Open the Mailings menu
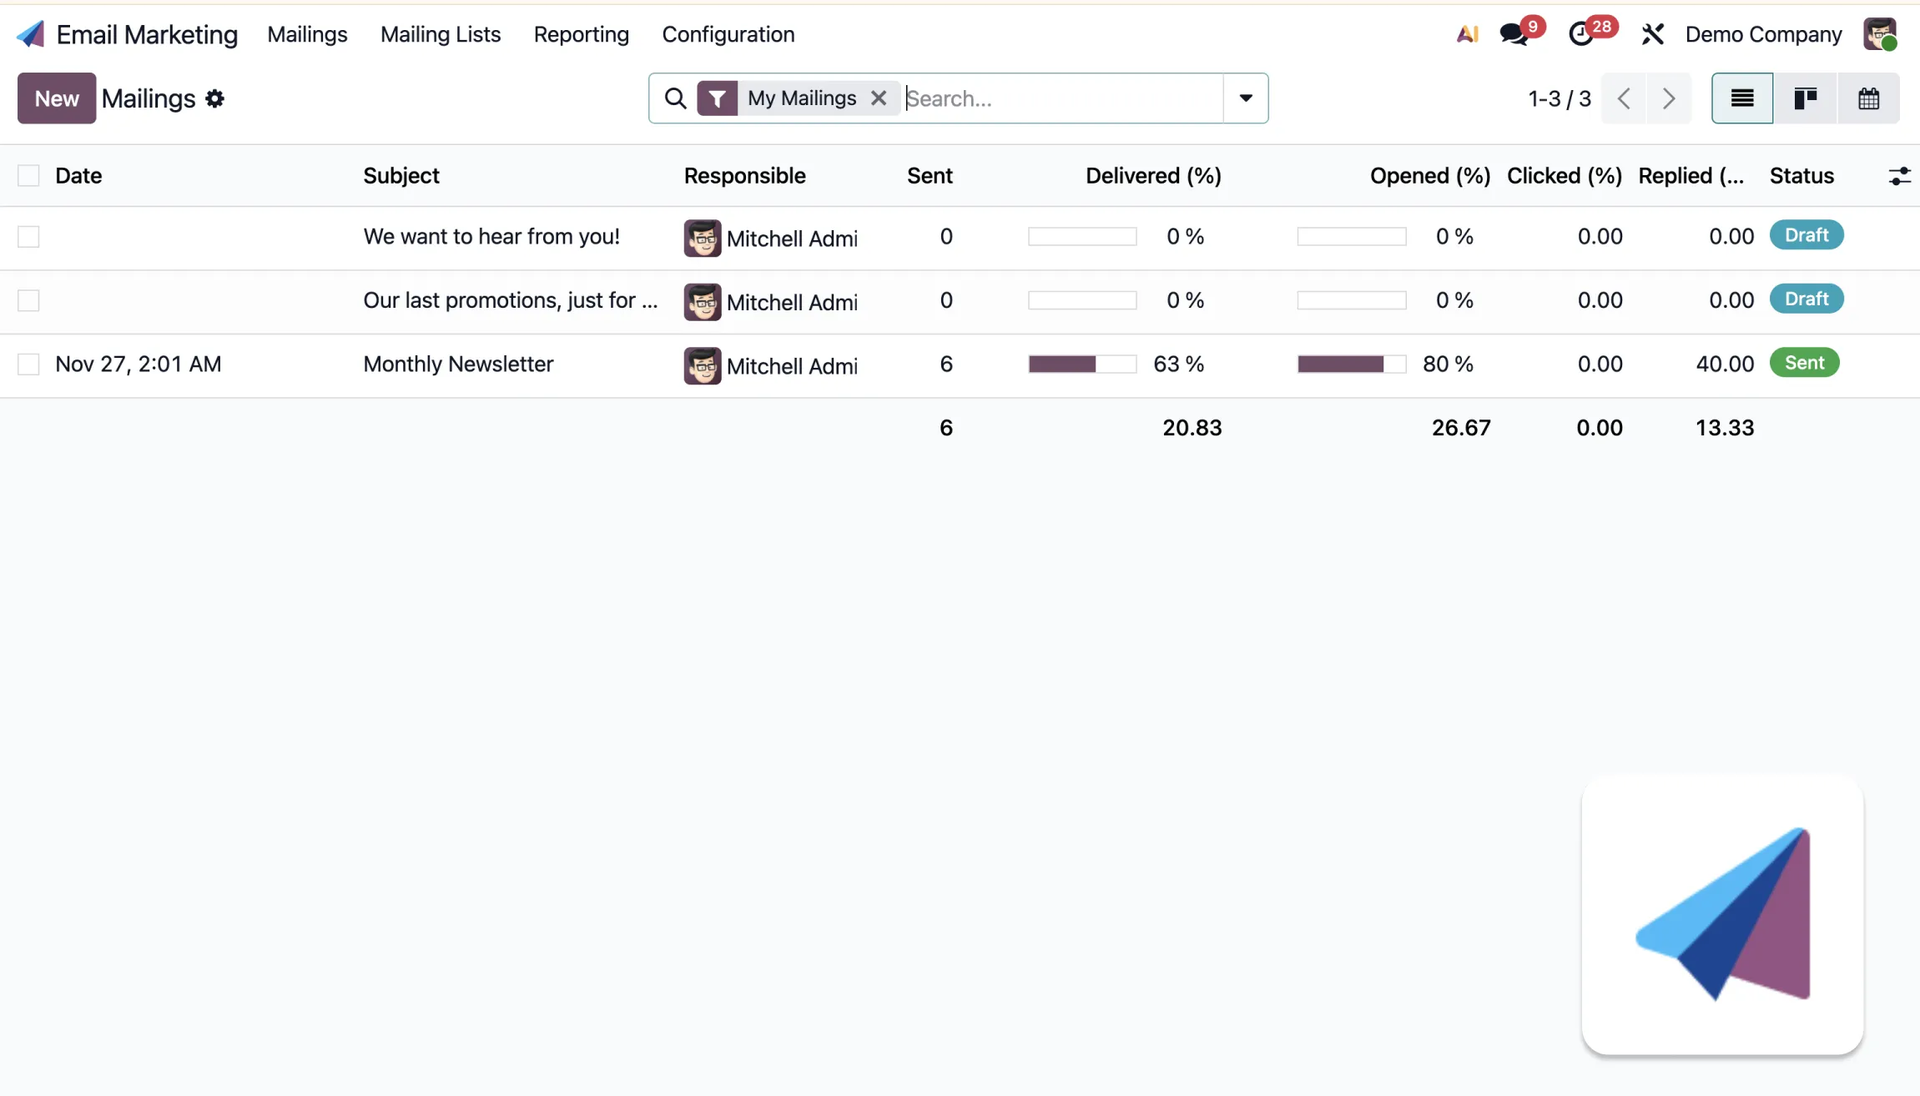The height and width of the screenshot is (1096, 1920). point(307,34)
